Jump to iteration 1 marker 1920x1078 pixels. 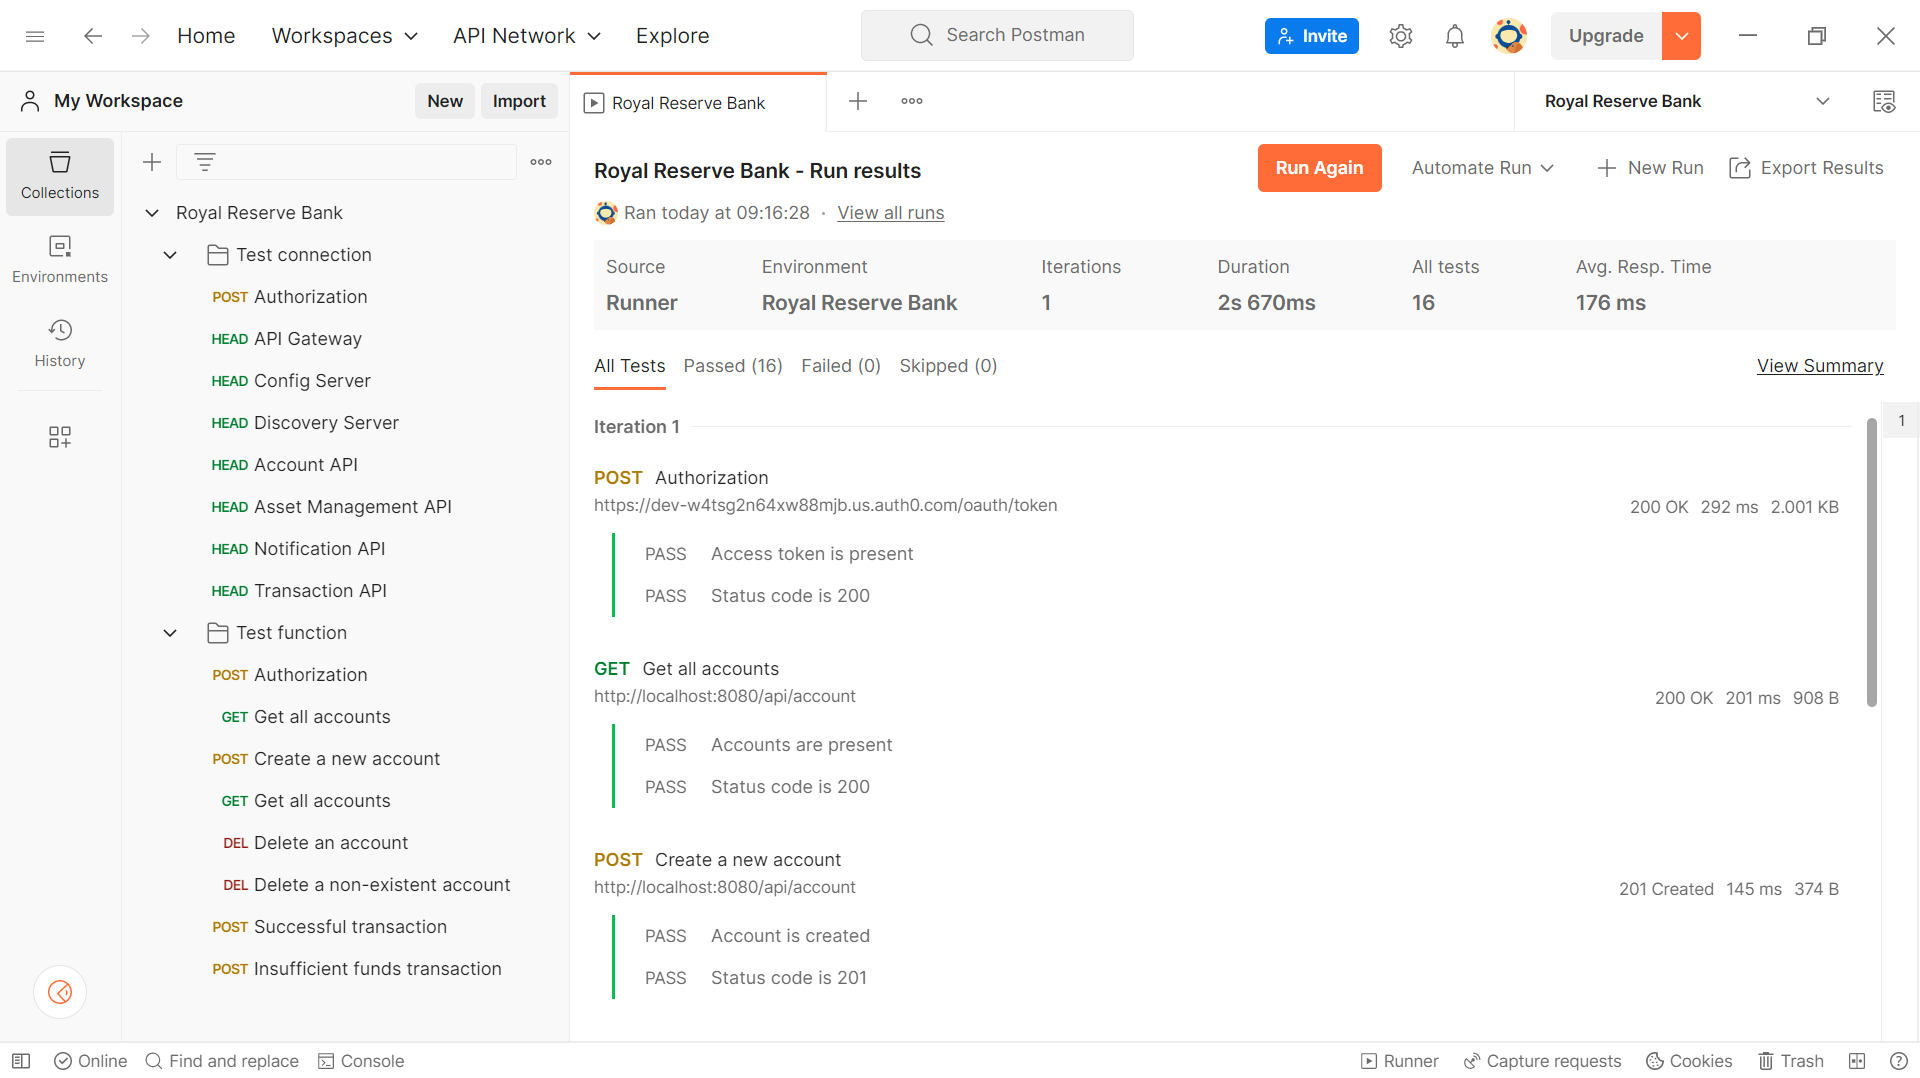pos(1901,421)
